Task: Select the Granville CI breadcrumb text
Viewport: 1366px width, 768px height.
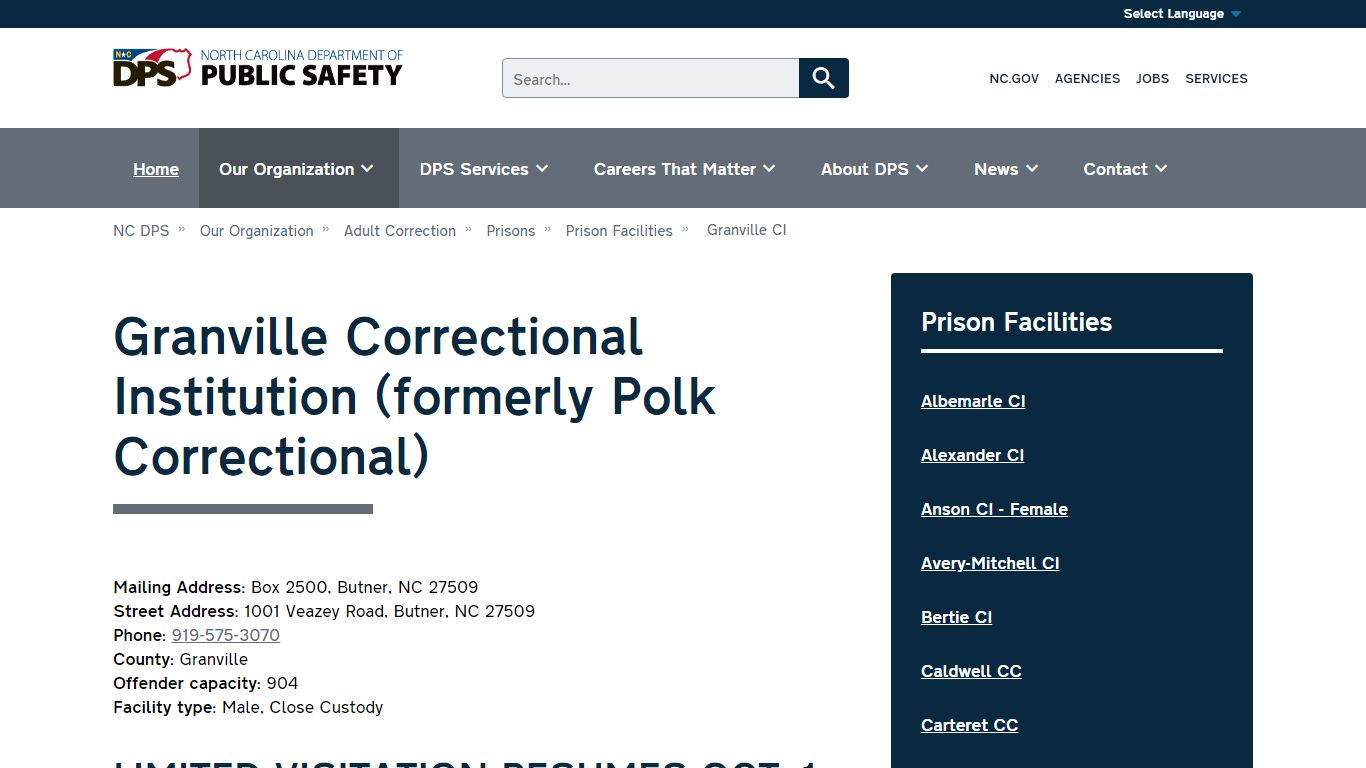Action: 747,230
